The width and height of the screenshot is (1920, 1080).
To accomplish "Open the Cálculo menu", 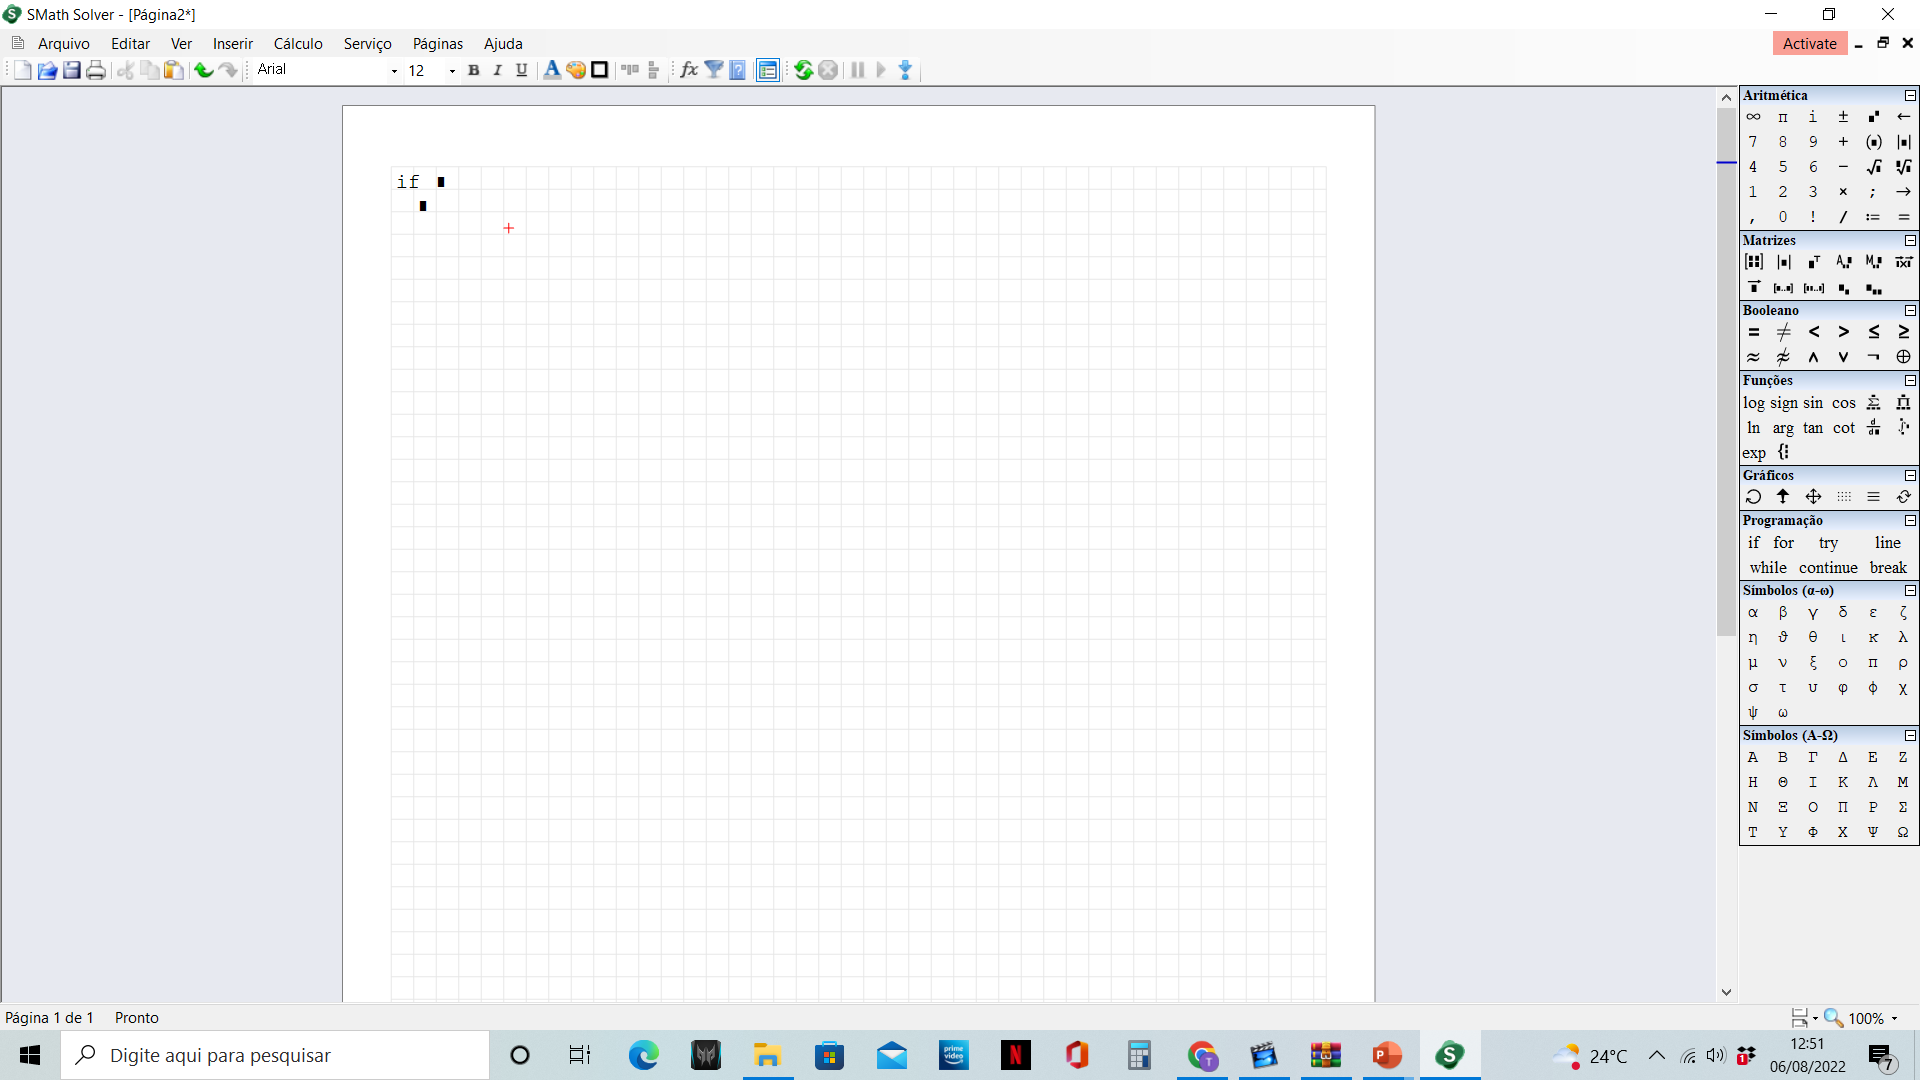I will point(298,44).
